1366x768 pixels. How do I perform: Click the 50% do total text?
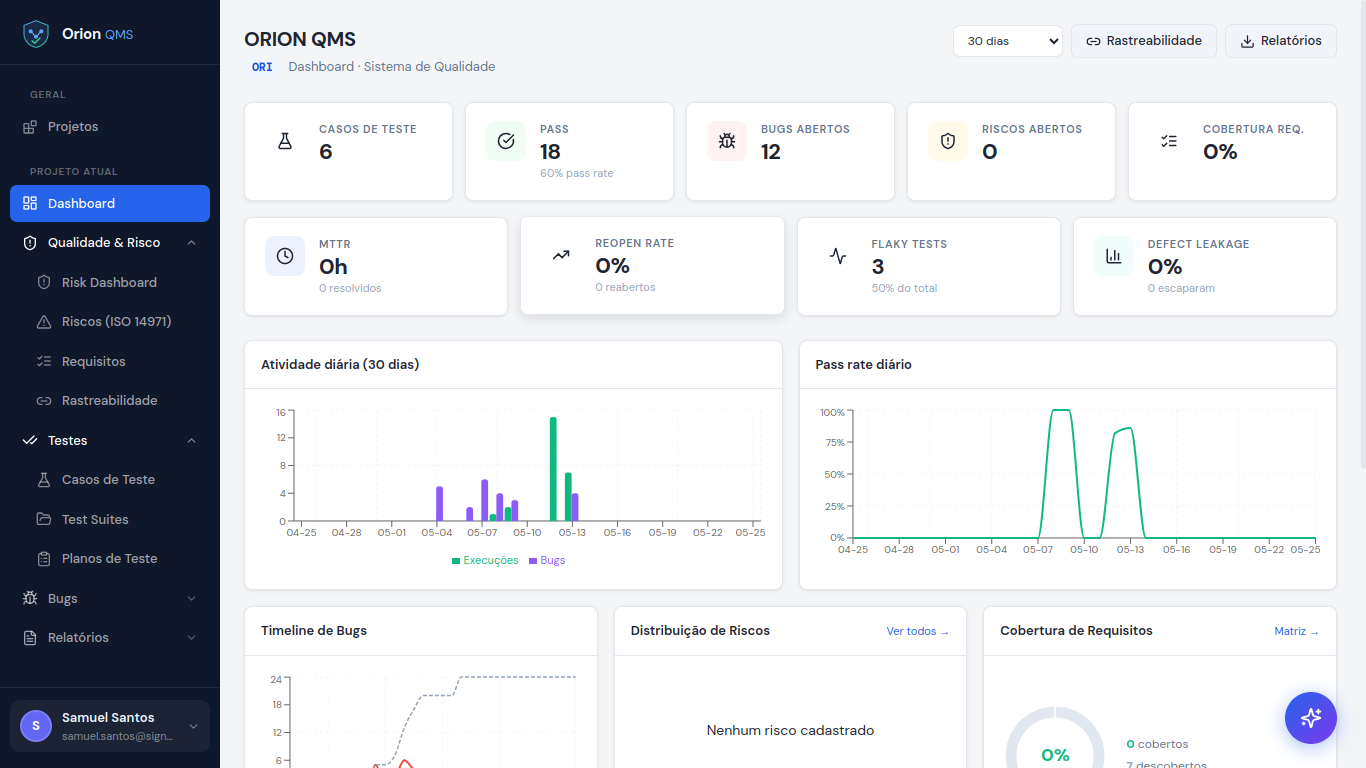pos(904,288)
